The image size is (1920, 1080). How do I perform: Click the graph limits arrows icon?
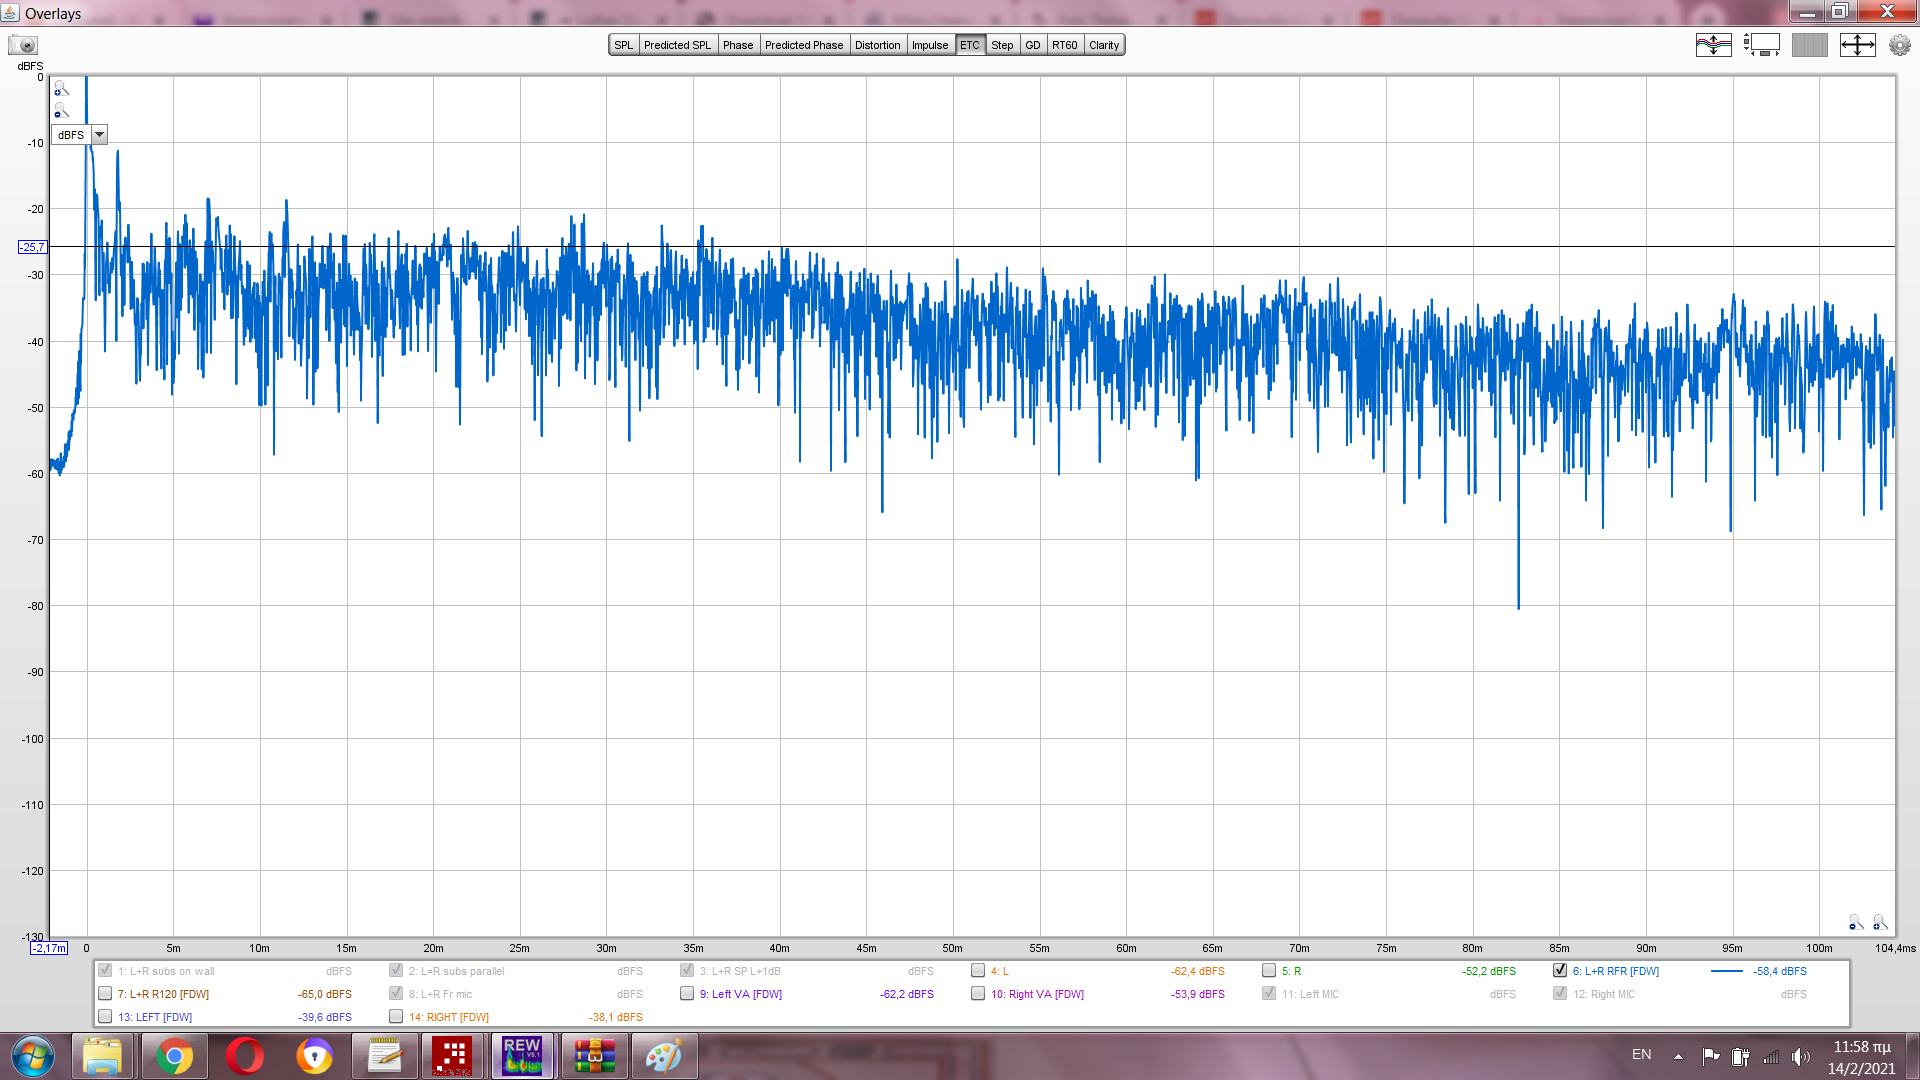tap(1857, 45)
